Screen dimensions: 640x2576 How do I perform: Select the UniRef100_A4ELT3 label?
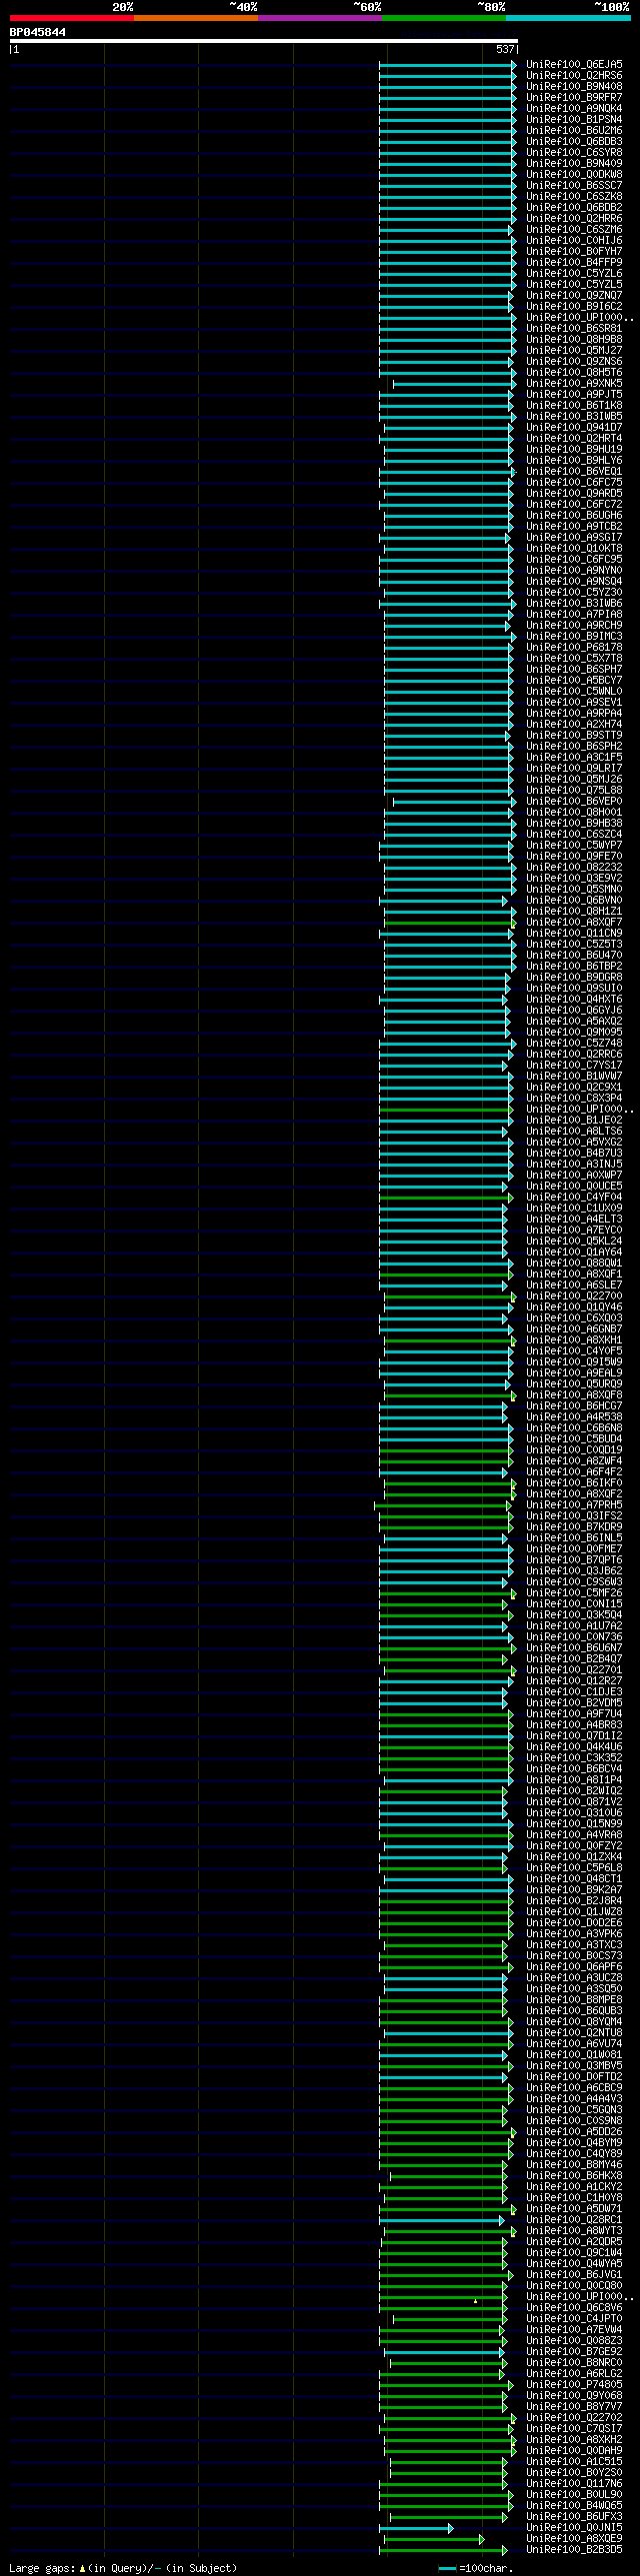pyautogui.click(x=574, y=1219)
